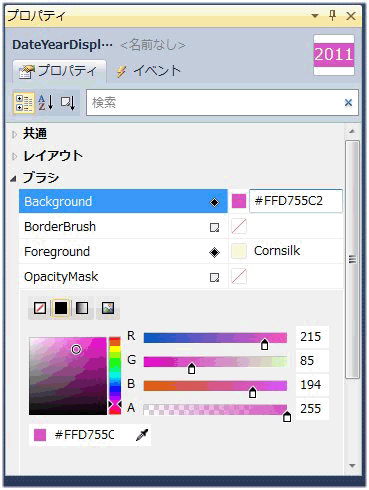This screenshot has width=369, height=490.
Task: Clear the search box with X icon
Action: [348, 103]
